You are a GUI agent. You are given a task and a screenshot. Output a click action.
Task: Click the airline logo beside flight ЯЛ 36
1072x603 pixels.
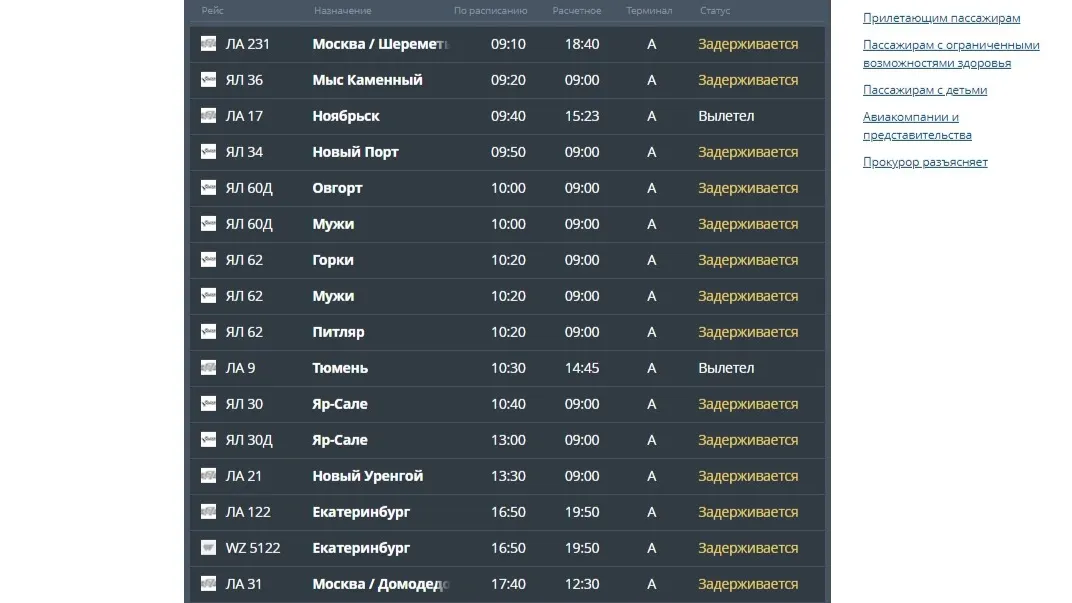[208, 80]
